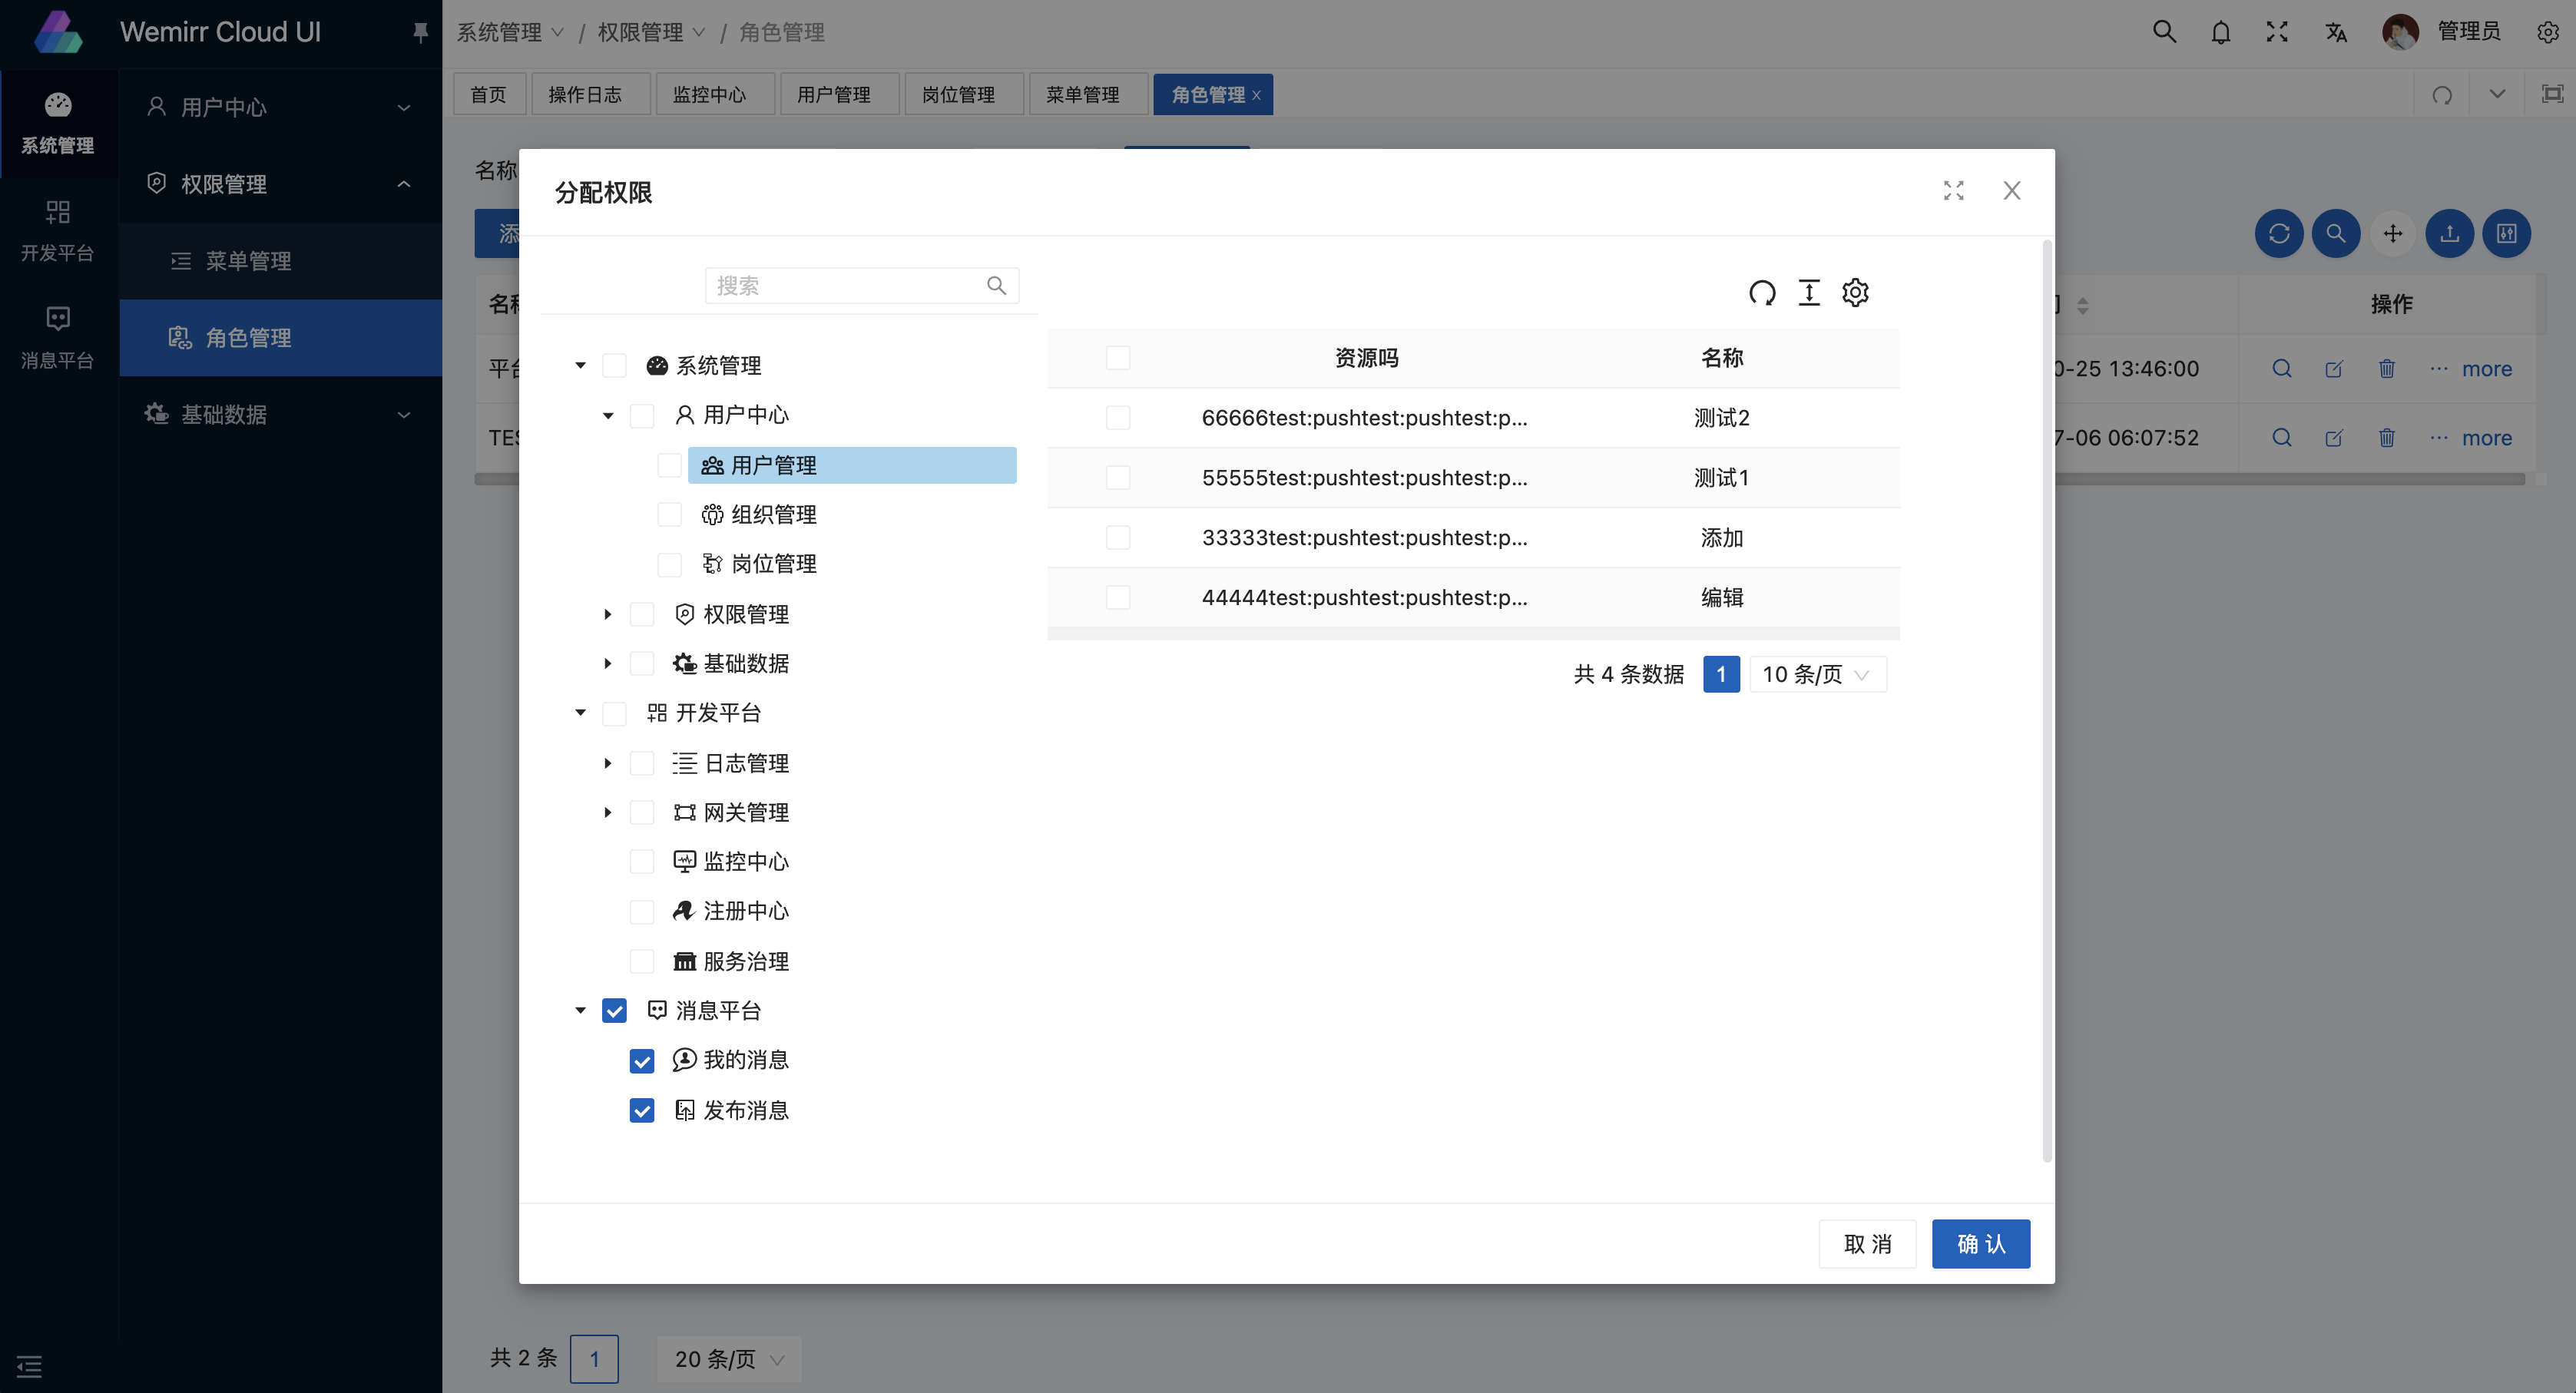
Task: Click the tree 搜索 input field
Action: pyautogui.click(x=845, y=286)
